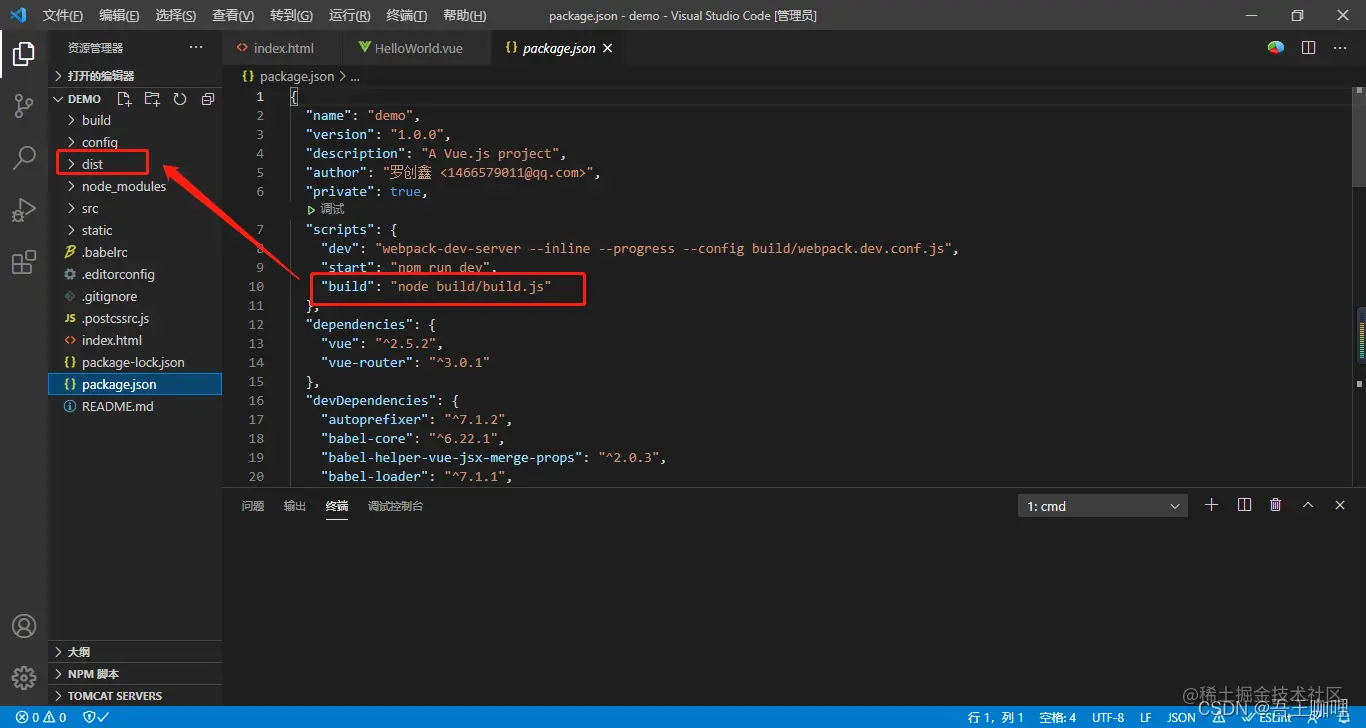Expand the src folder

point(135,208)
